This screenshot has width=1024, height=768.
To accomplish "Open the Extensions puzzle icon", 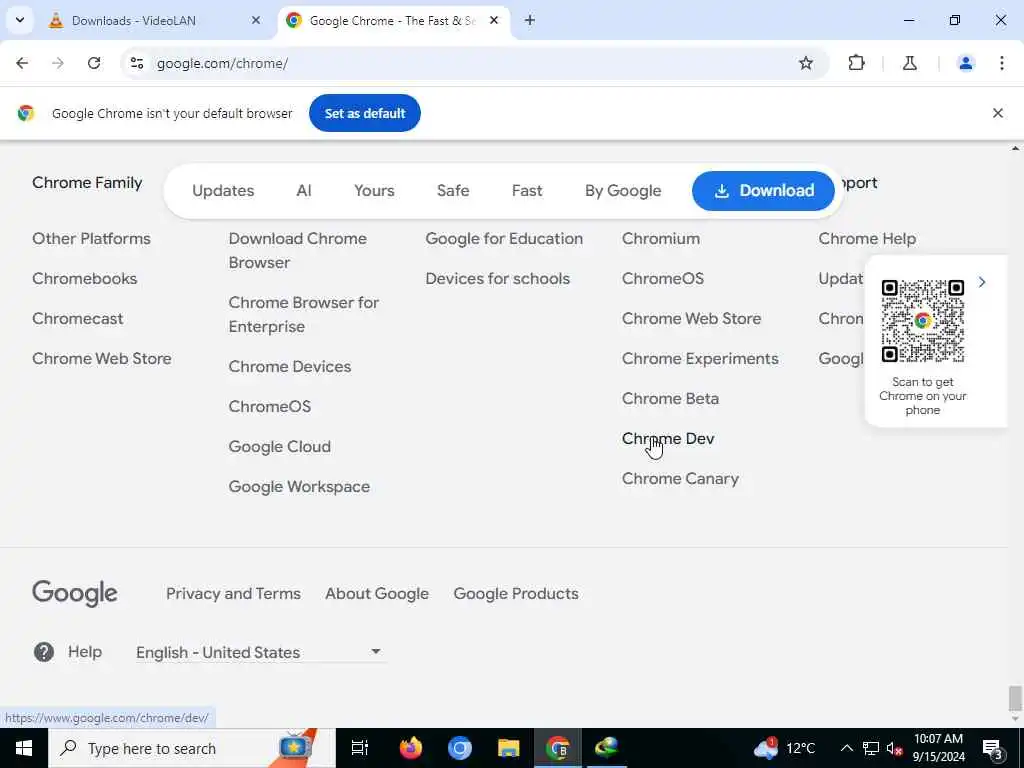I will pyautogui.click(x=856, y=63).
